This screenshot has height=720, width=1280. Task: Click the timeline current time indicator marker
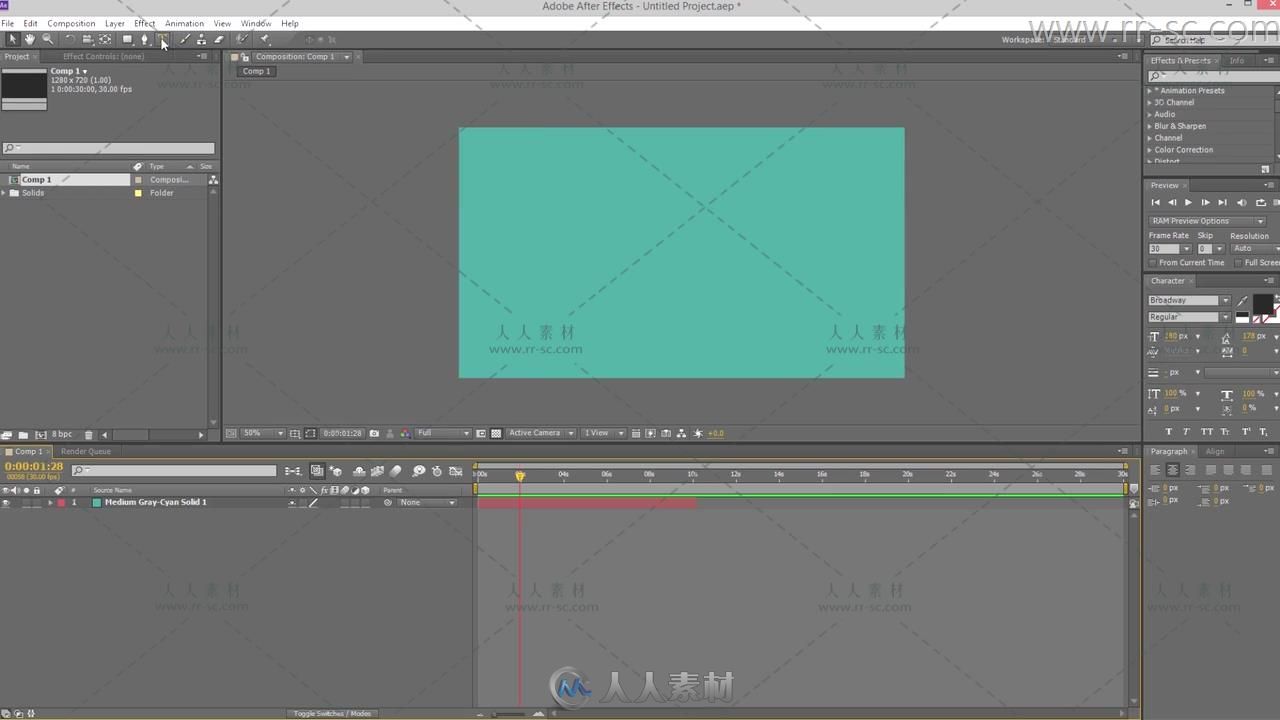point(520,476)
